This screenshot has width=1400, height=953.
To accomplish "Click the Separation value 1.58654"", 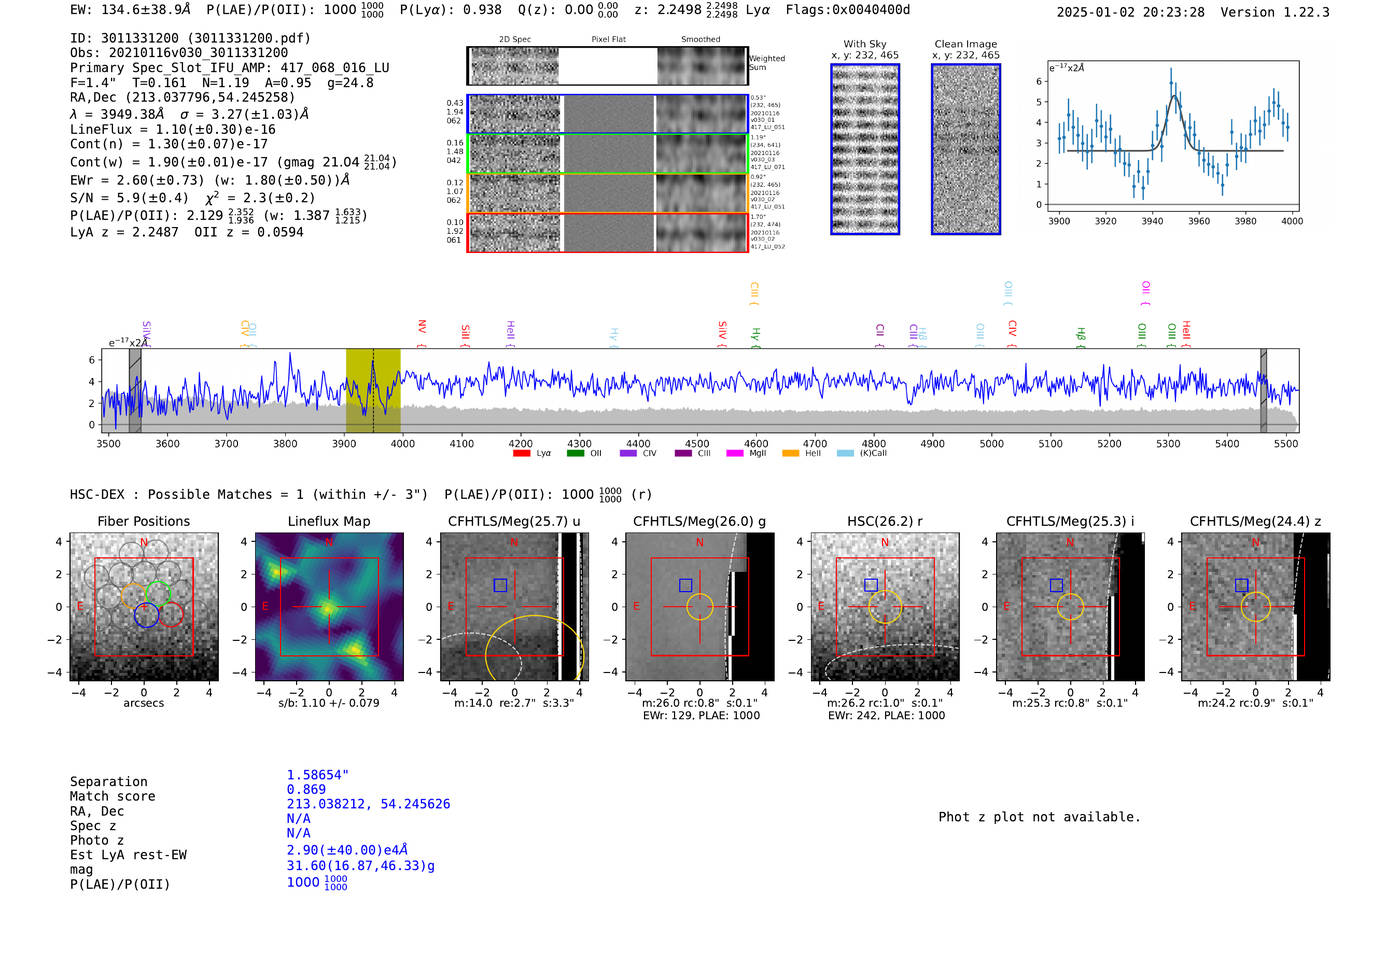I will coord(318,775).
